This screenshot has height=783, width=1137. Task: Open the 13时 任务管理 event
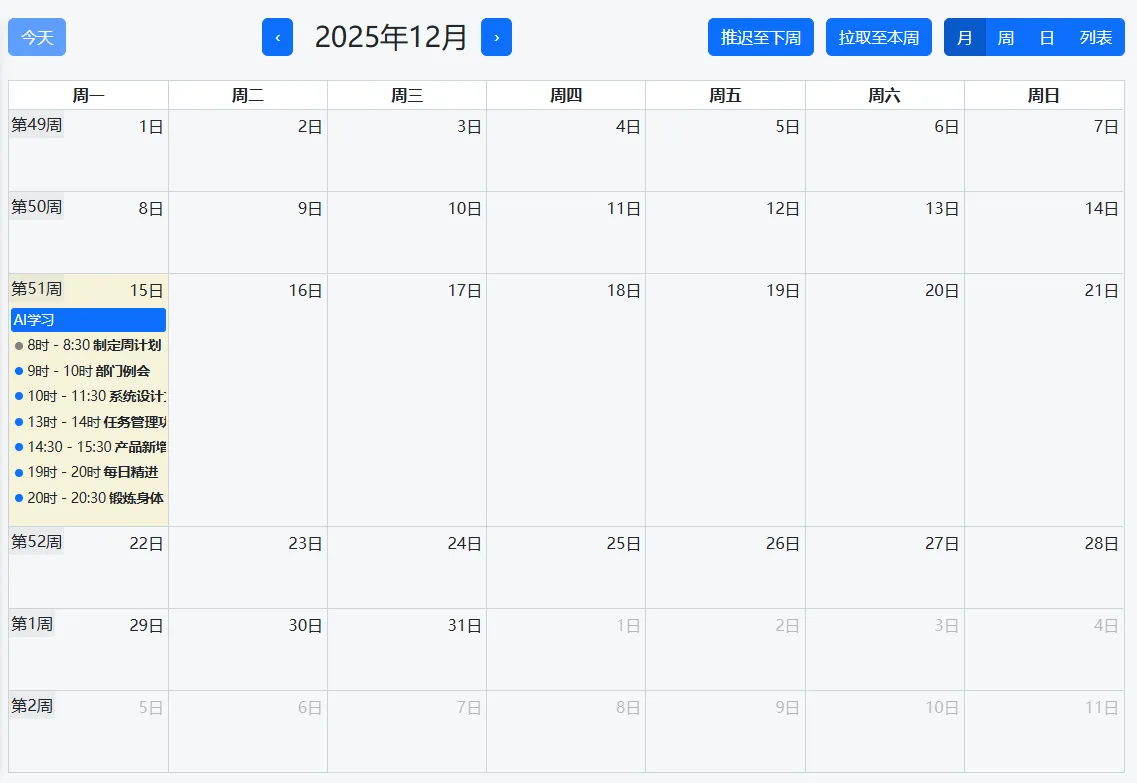pos(88,422)
